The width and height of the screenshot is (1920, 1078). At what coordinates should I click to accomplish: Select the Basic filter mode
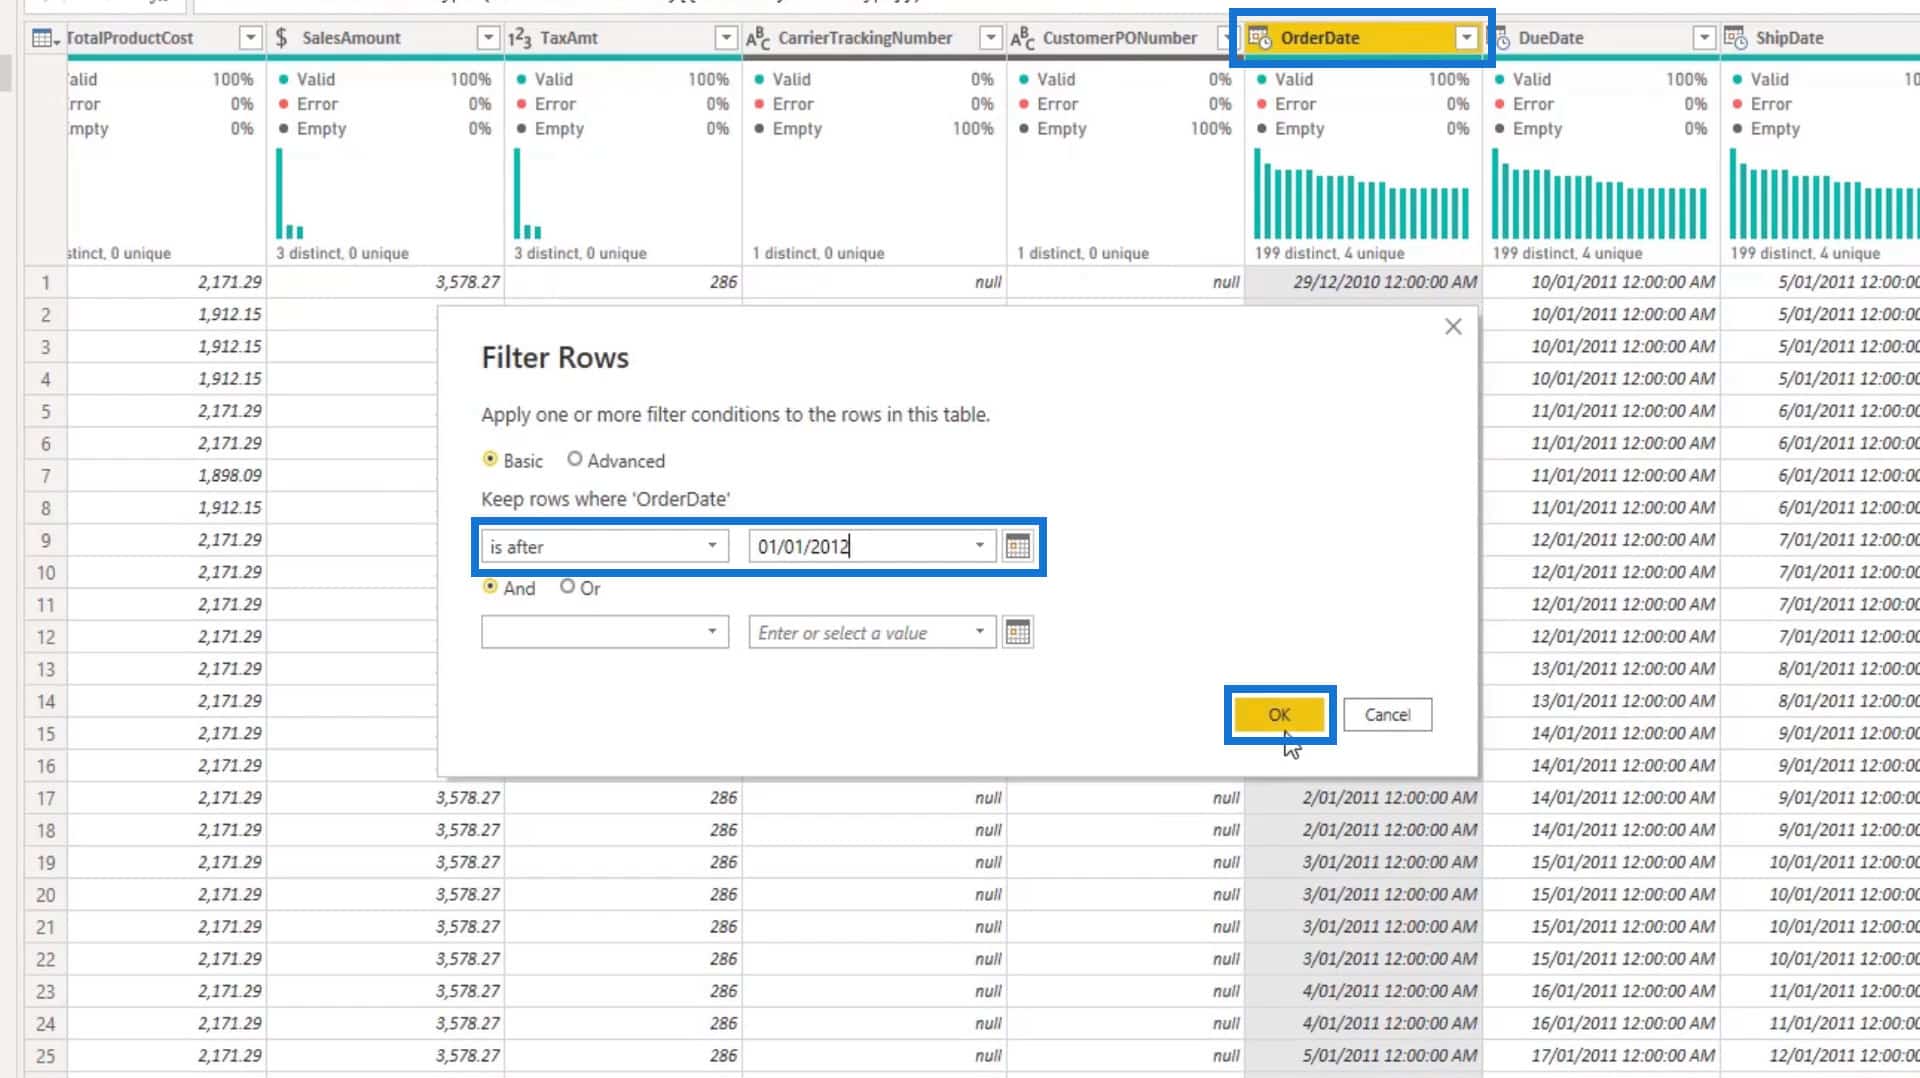(x=490, y=459)
